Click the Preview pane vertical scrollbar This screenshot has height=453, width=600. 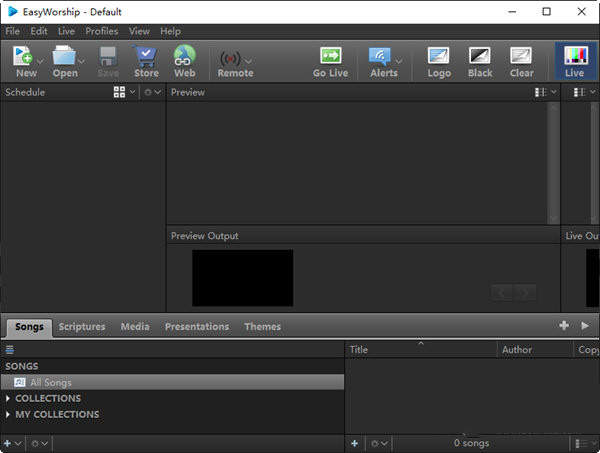pos(553,160)
